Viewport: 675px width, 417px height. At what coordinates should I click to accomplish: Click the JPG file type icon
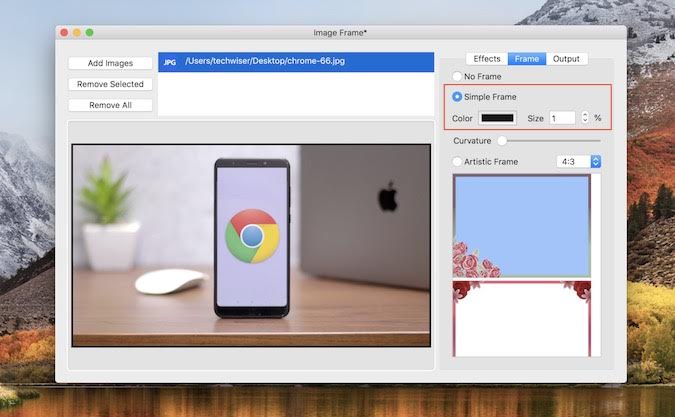tap(170, 62)
